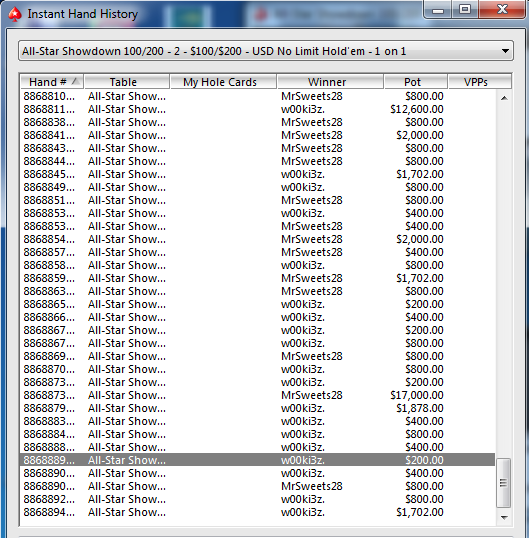Select hand 8868843... row
Viewport: 529px width, 538px height.
coord(257,148)
